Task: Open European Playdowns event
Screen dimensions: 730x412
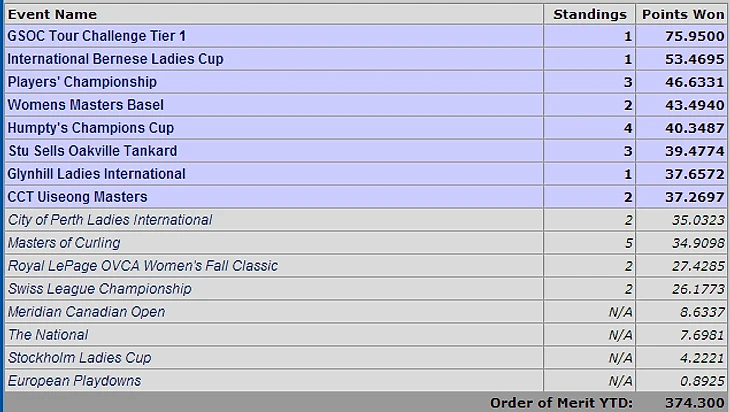Action: 74,381
